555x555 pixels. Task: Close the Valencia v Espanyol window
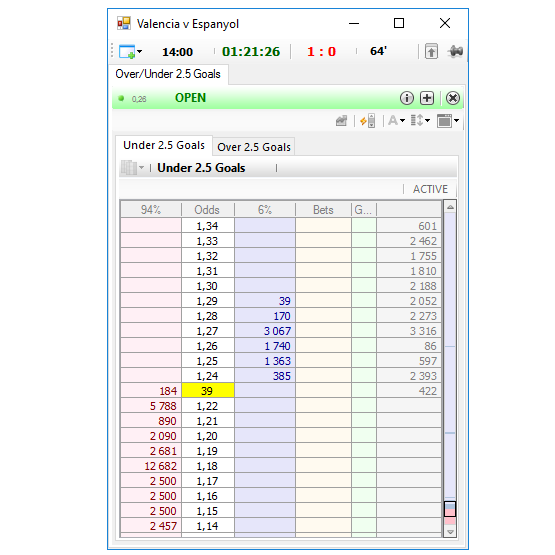tap(445, 23)
